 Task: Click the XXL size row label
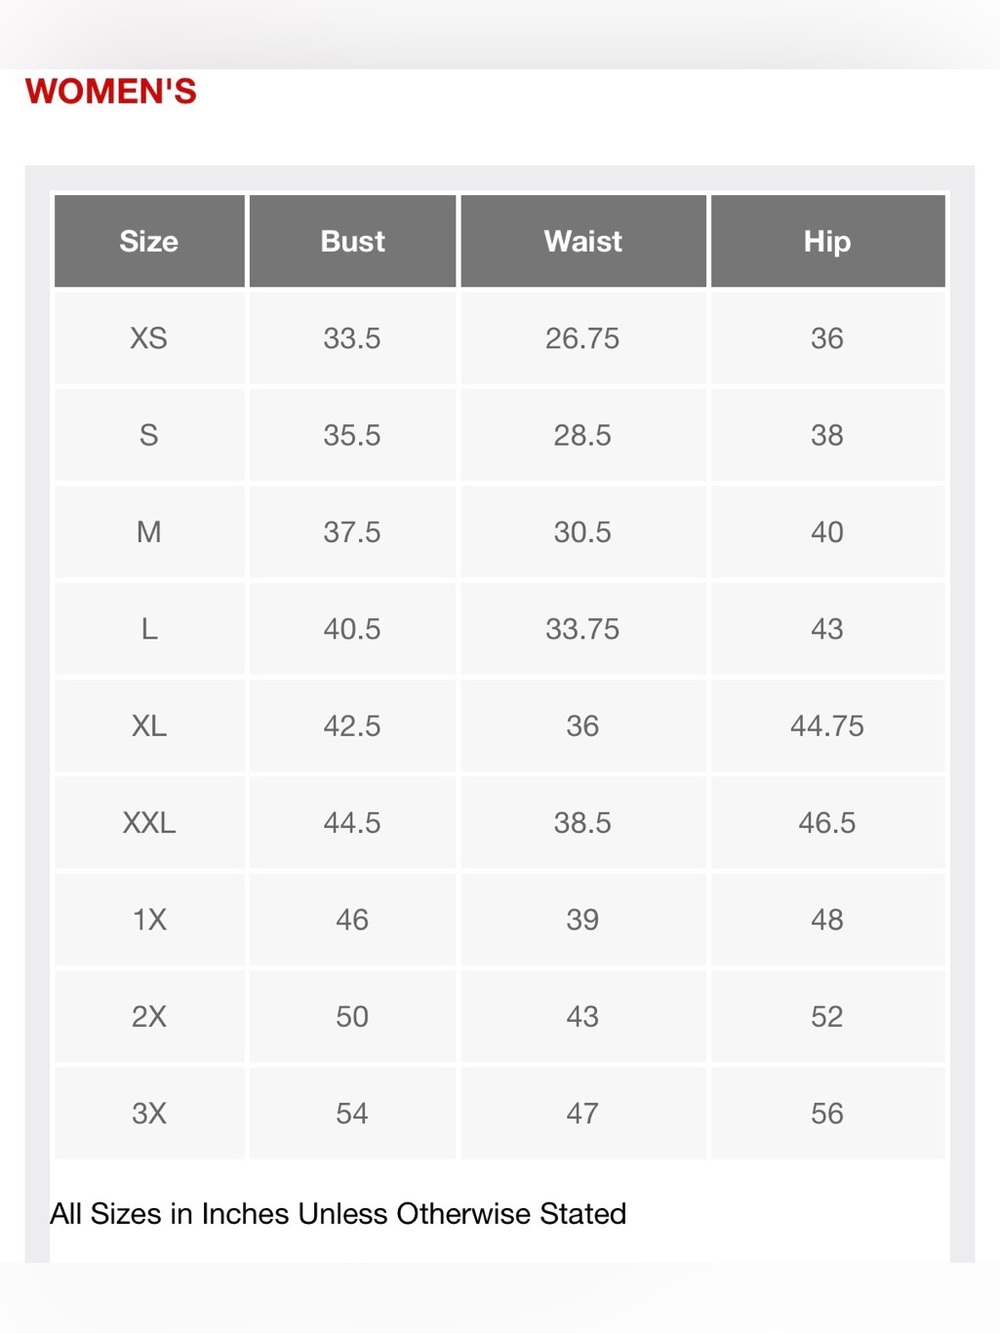tap(149, 823)
